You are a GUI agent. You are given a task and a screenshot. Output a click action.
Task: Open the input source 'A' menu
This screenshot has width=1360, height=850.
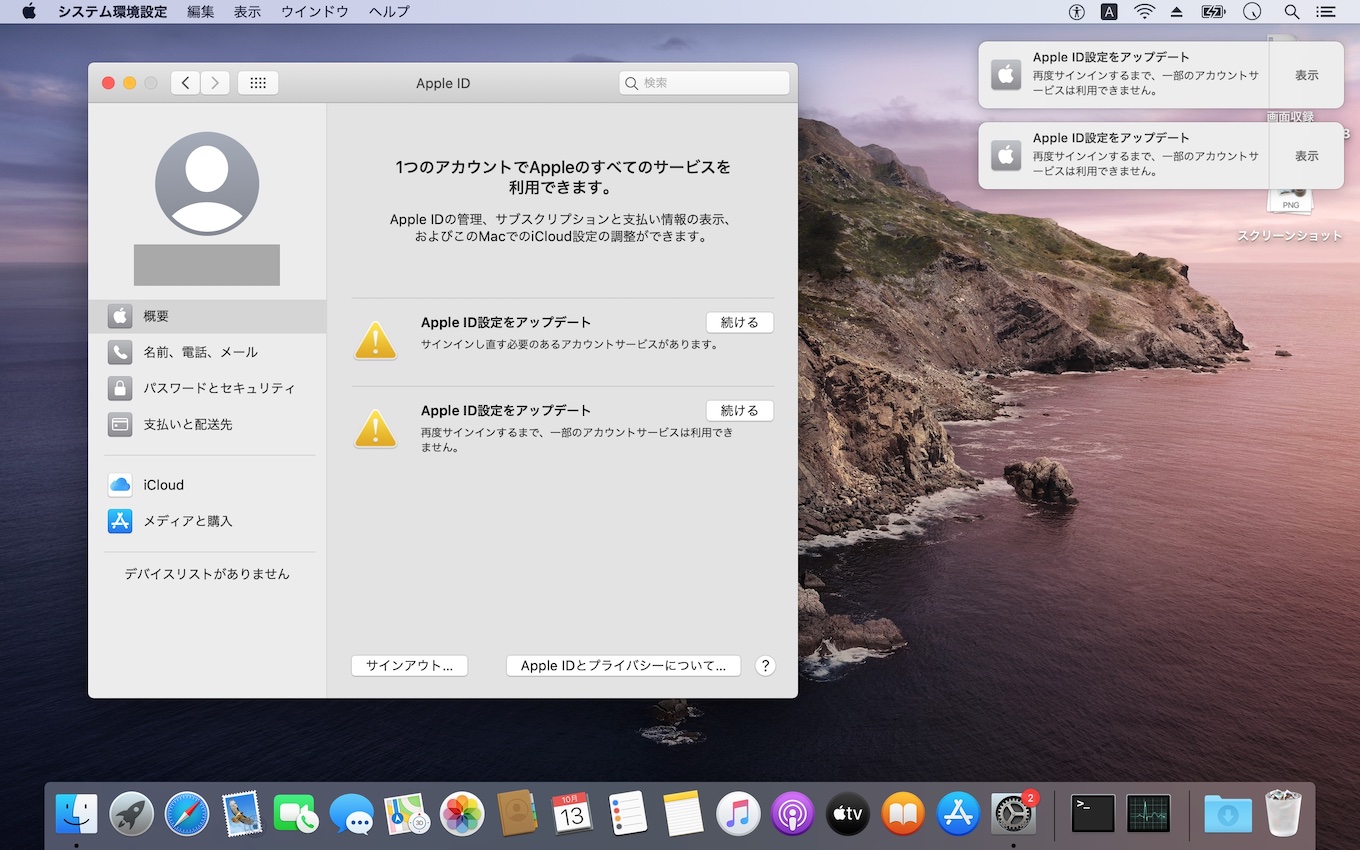tap(1109, 12)
